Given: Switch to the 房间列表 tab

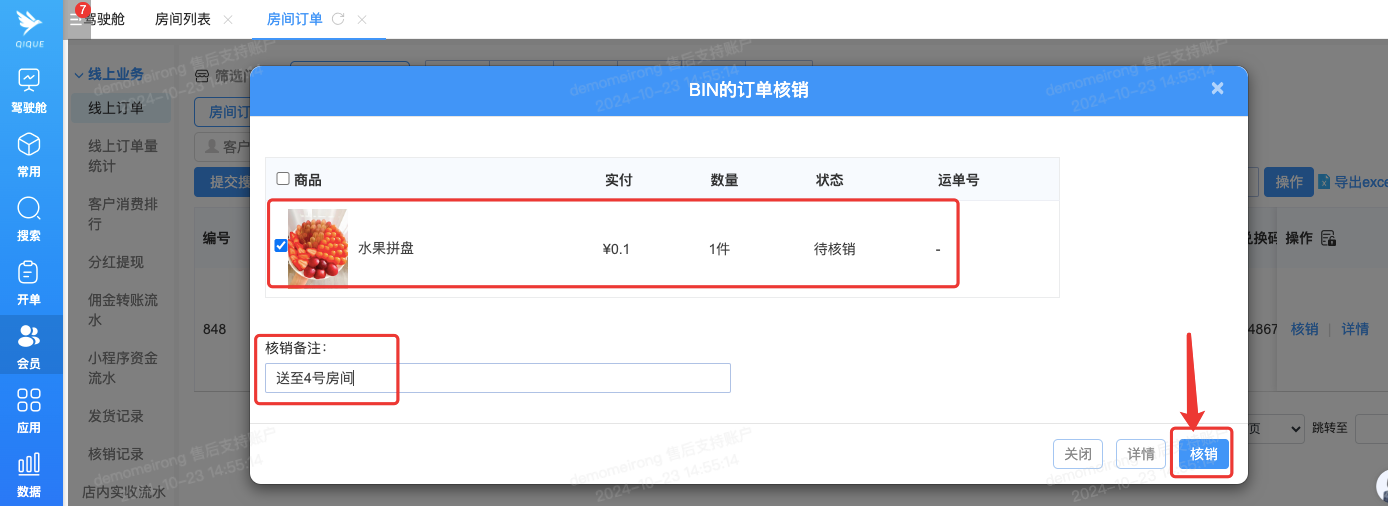Looking at the screenshot, I should [x=183, y=19].
